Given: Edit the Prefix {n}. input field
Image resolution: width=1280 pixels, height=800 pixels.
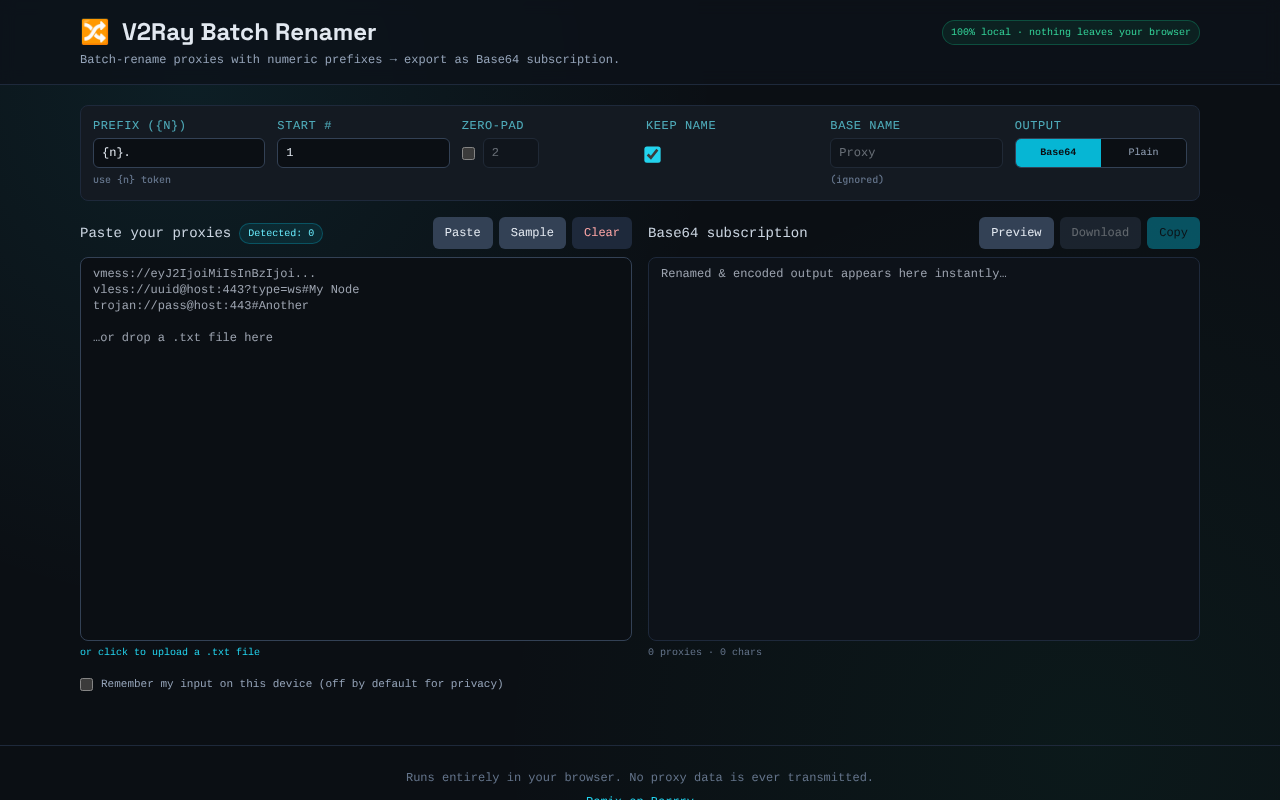Looking at the screenshot, I should [179, 153].
